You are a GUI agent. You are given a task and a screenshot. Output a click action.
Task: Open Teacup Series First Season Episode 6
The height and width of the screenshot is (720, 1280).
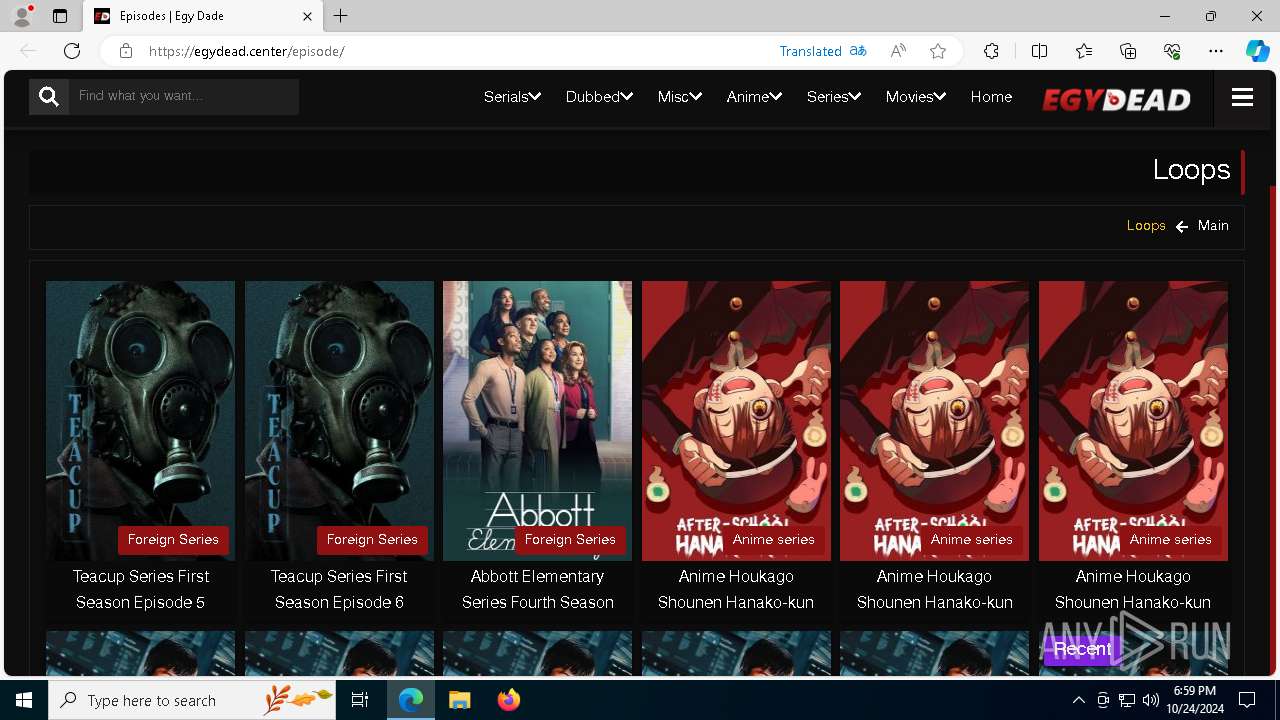(339, 589)
